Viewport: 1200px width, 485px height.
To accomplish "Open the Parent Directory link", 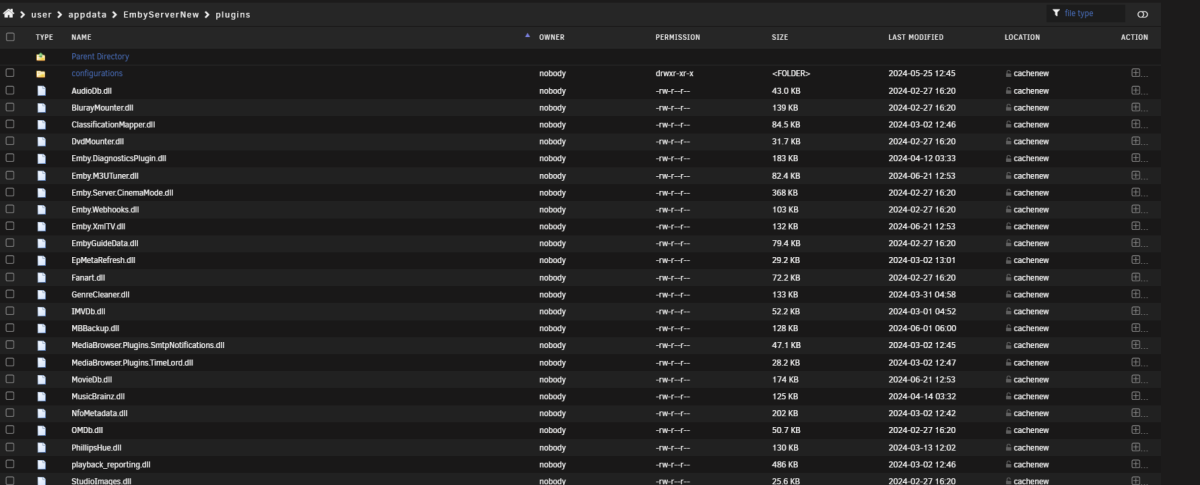I will pyautogui.click(x=100, y=57).
